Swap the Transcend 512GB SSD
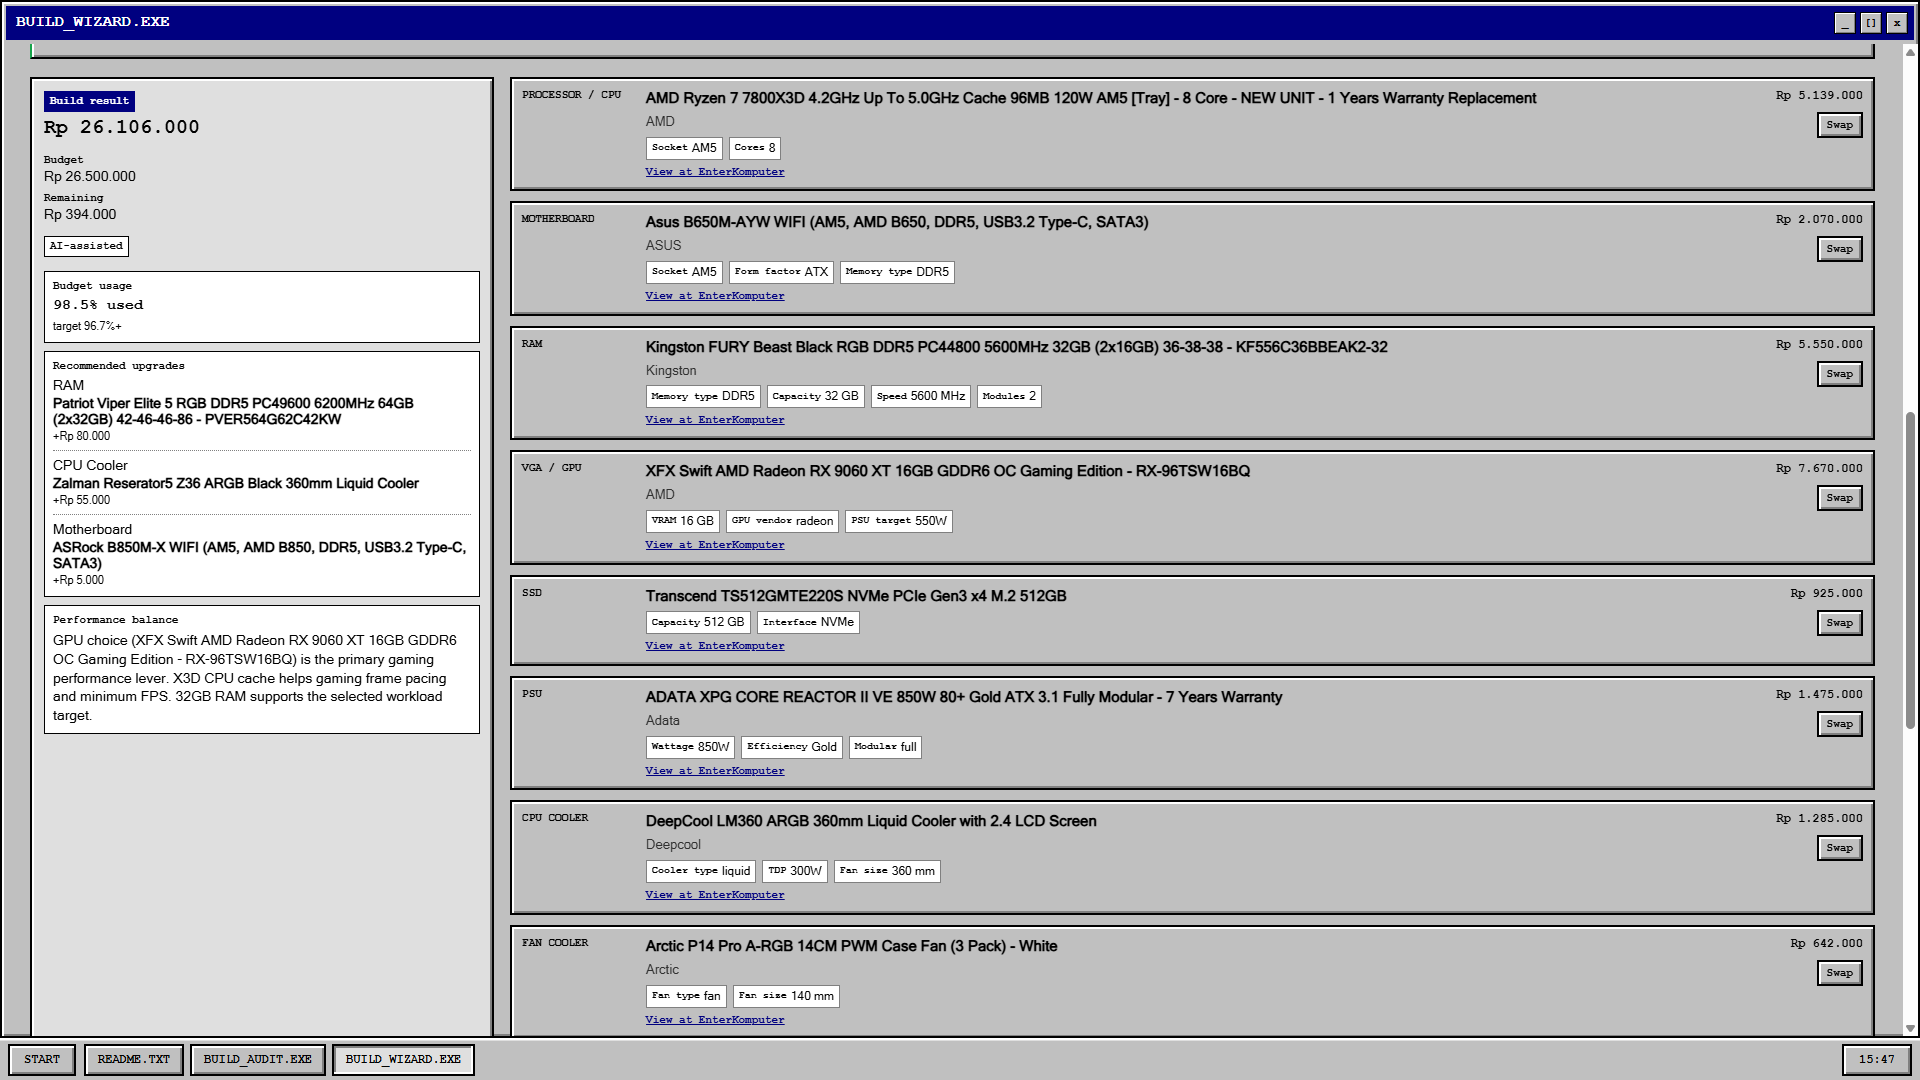Image resolution: width=1920 pixels, height=1080 pixels. point(1839,623)
